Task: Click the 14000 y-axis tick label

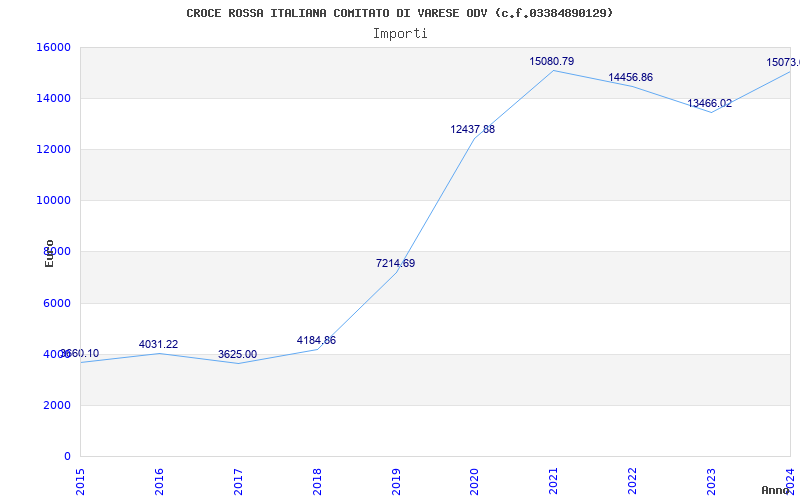Action: click(x=53, y=98)
